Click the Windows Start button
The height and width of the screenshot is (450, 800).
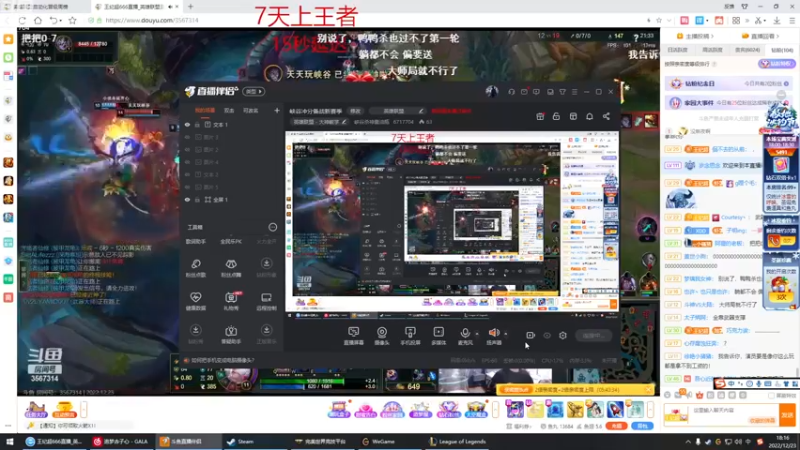pos(9,442)
